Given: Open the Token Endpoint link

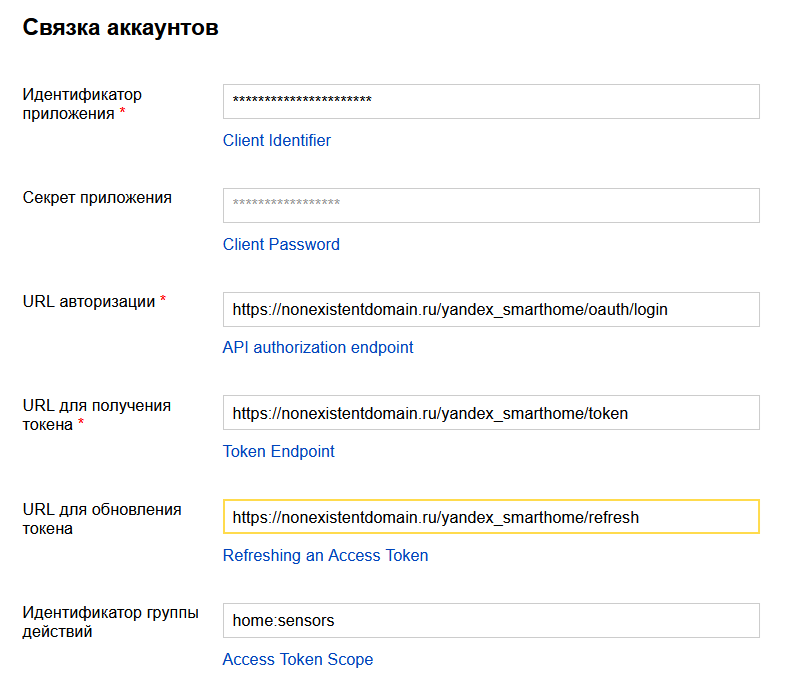Looking at the screenshot, I should click(x=279, y=452).
